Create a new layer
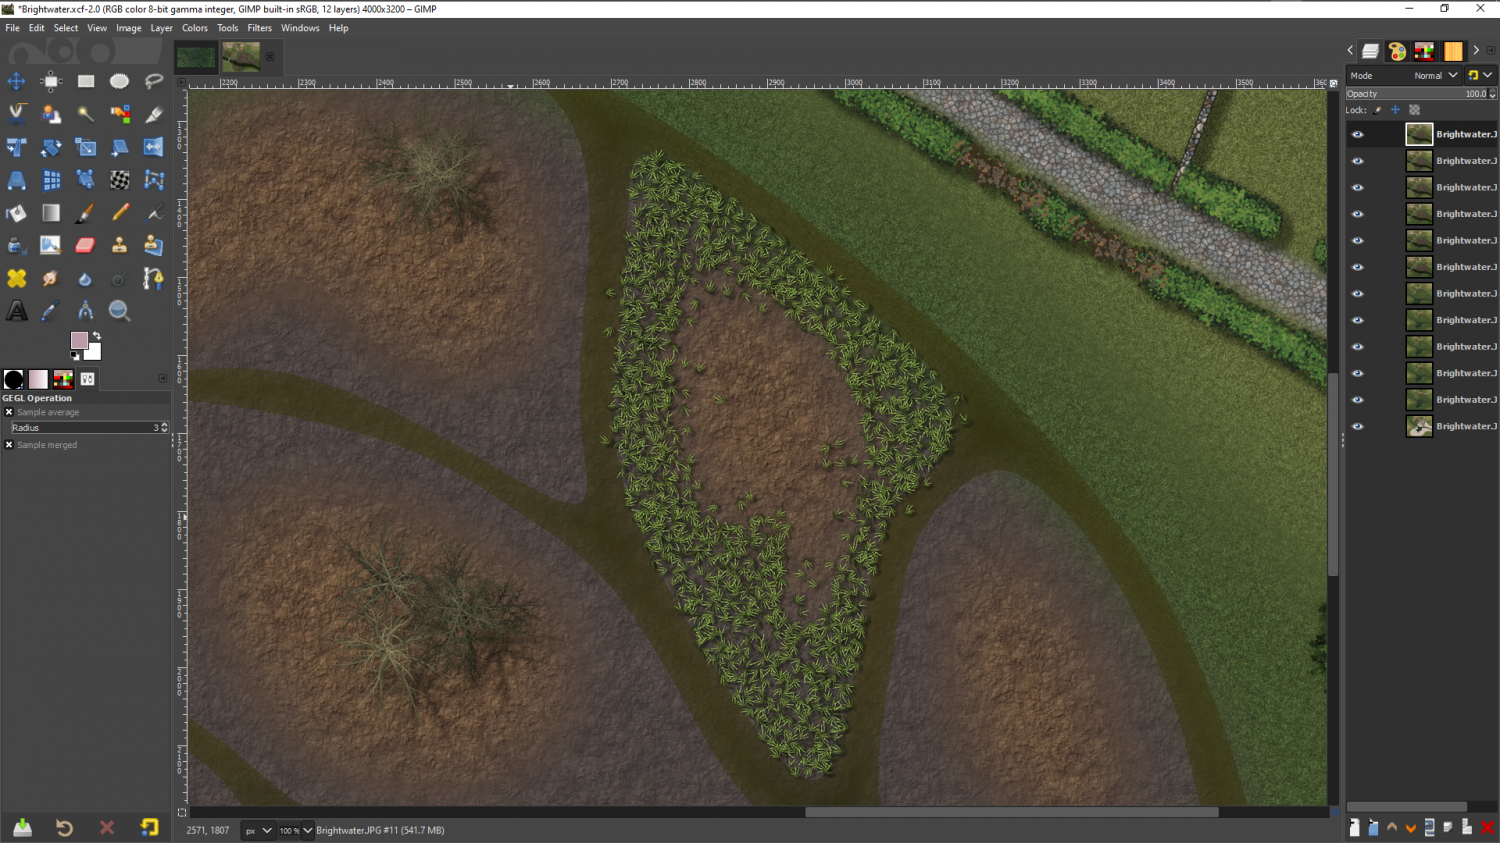The width and height of the screenshot is (1500, 843). click(x=1355, y=828)
